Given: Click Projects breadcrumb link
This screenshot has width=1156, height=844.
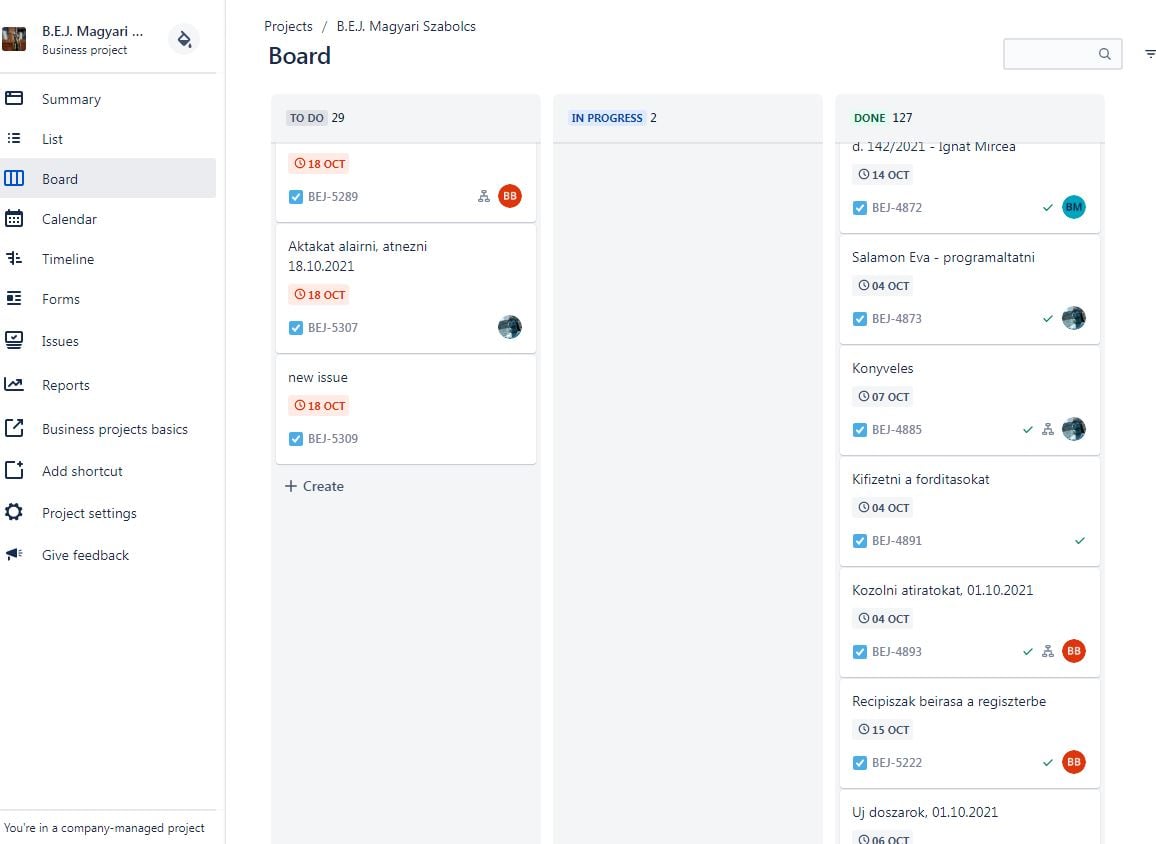Looking at the screenshot, I should 288,27.
